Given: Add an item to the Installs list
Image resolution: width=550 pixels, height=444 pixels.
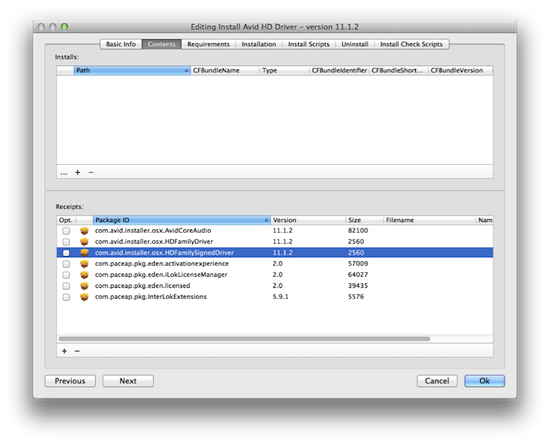Looking at the screenshot, I should [78, 172].
